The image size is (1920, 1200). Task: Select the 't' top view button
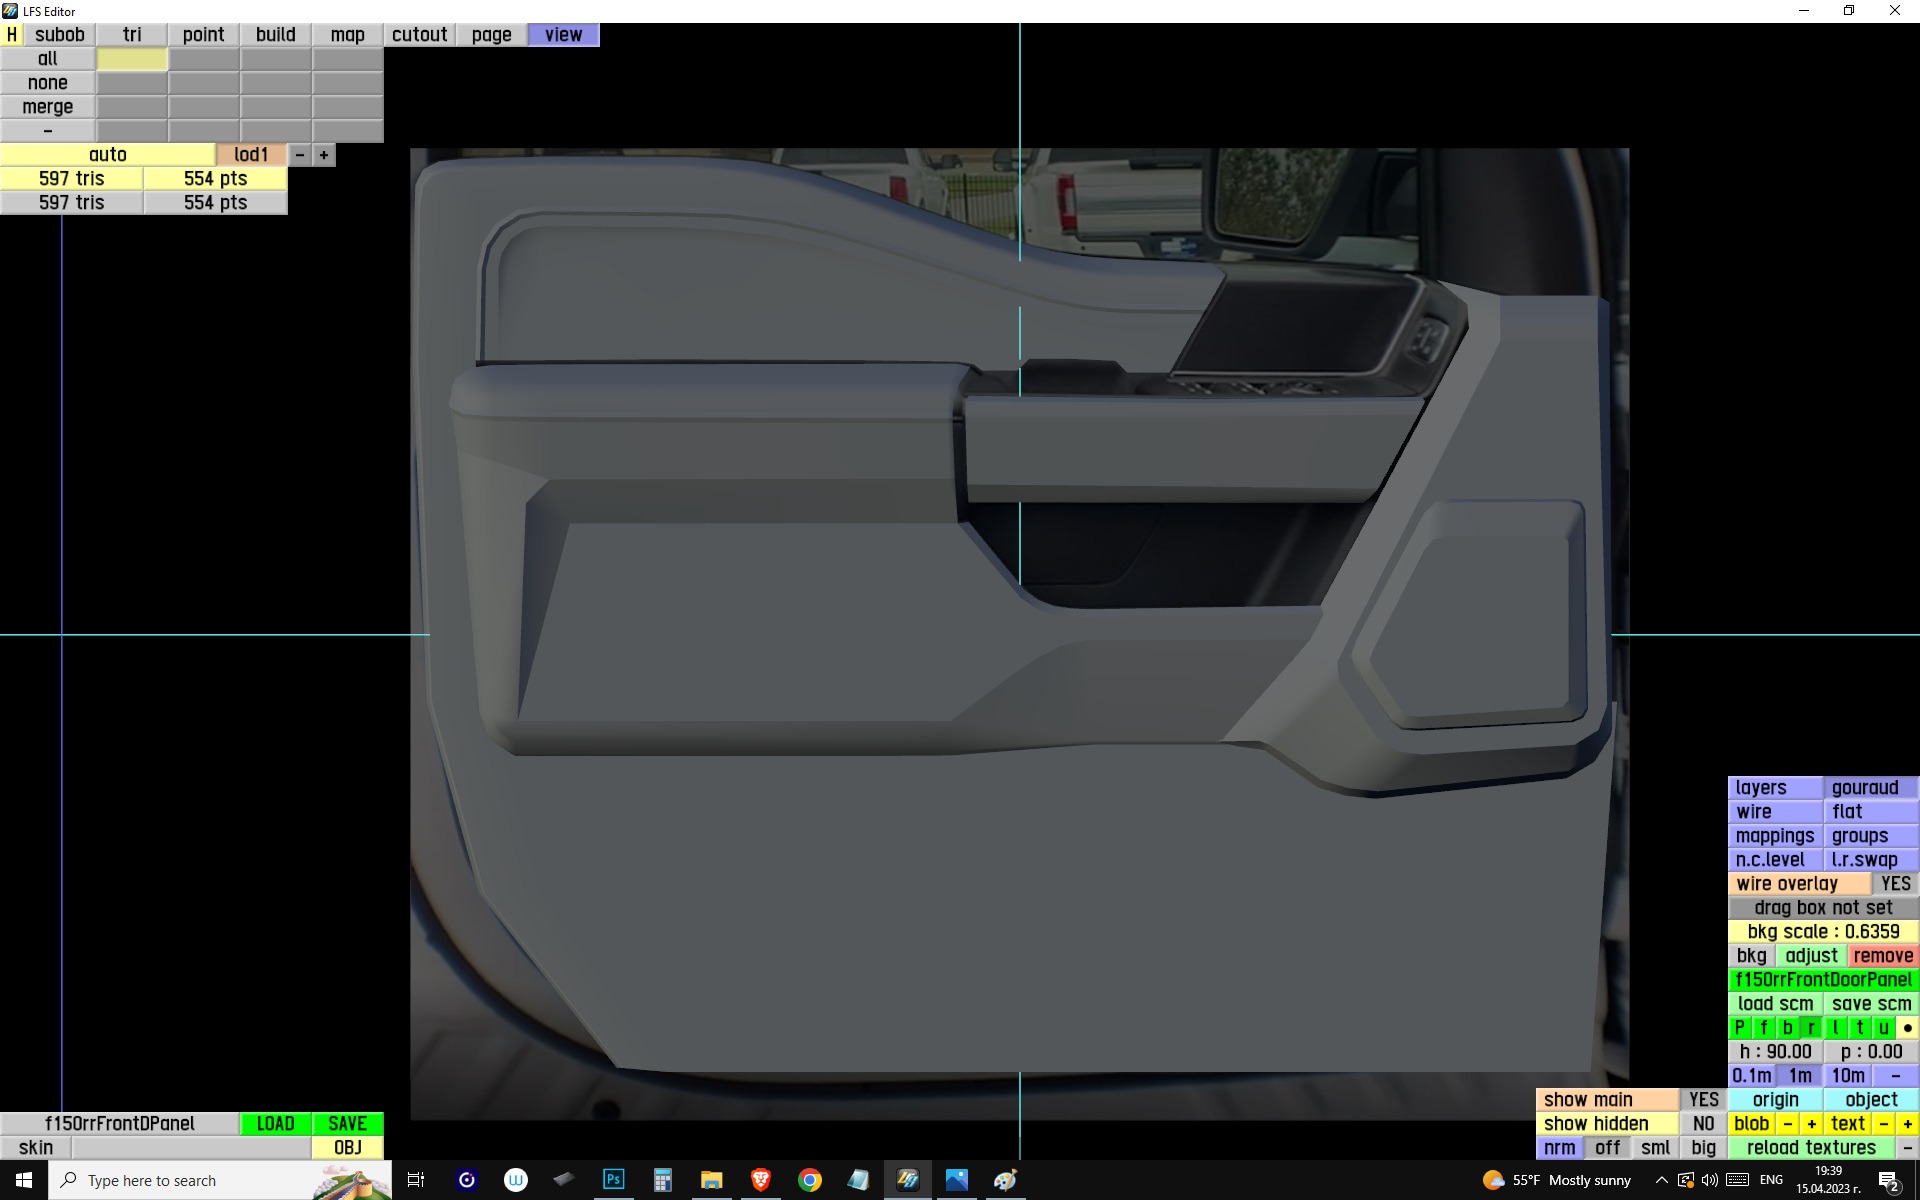(x=1860, y=1028)
